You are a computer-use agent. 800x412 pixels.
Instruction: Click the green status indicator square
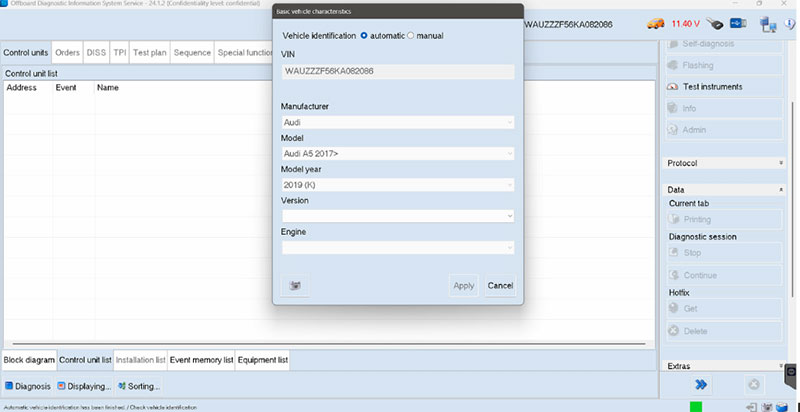coord(696,407)
